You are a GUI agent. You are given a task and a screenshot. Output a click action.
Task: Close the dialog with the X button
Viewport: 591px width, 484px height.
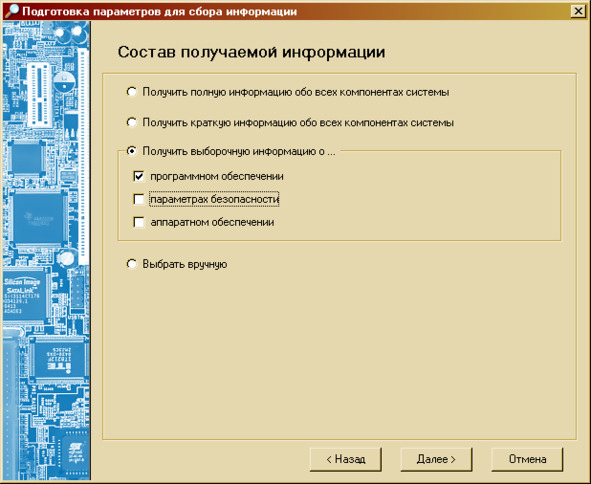click(x=578, y=11)
